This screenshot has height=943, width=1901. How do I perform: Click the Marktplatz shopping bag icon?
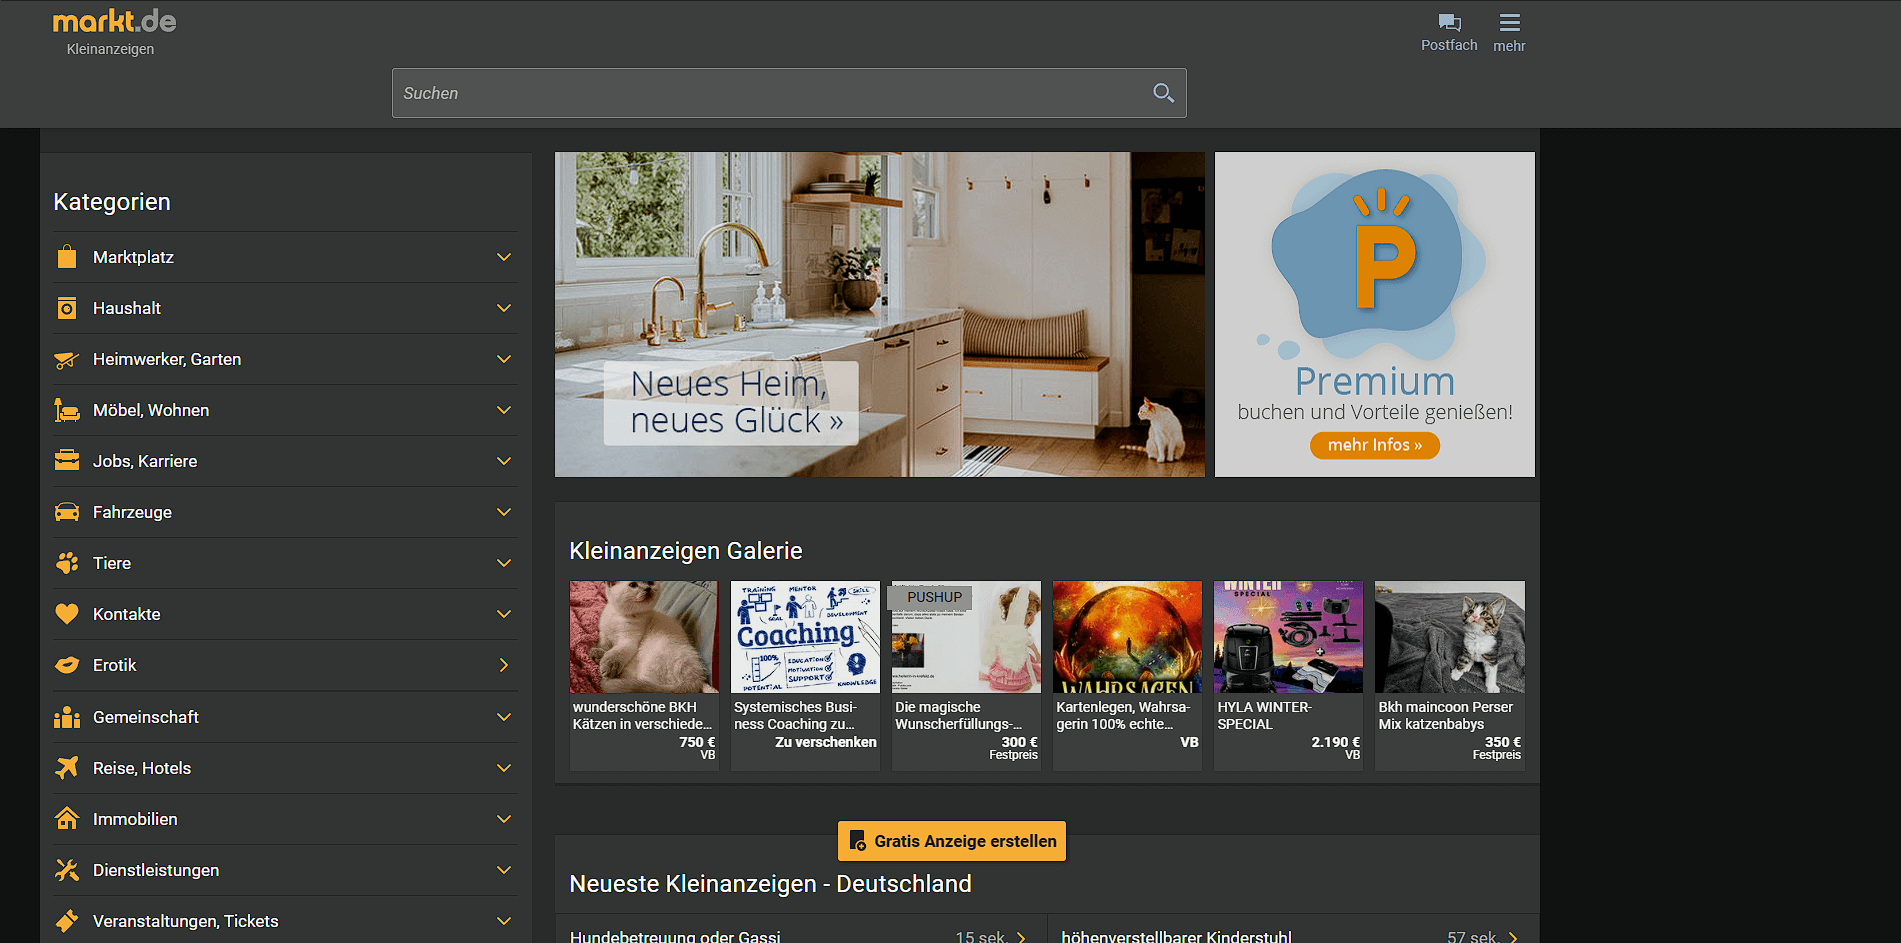pyautogui.click(x=67, y=257)
